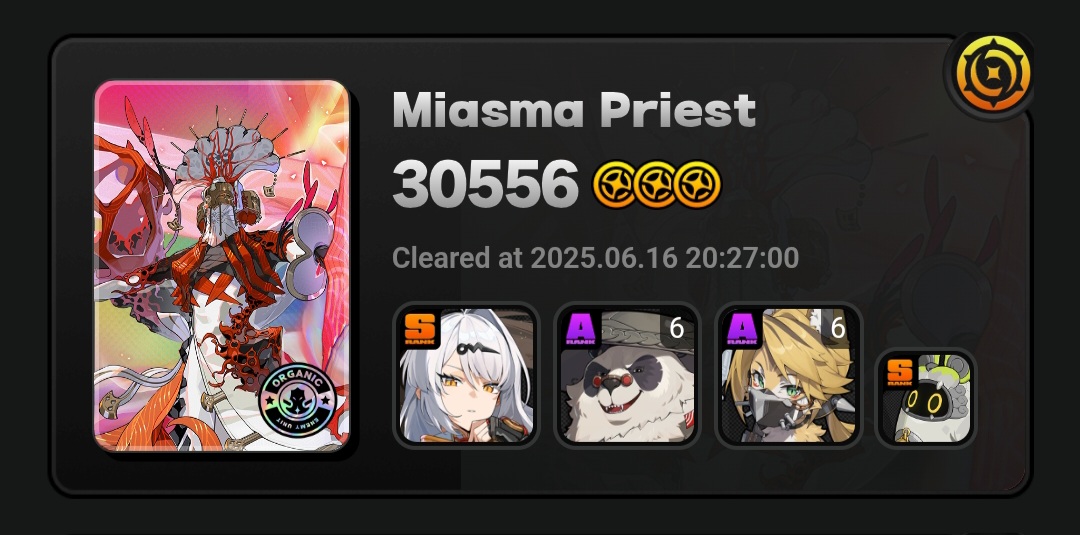Select the panda agent portrait
Image resolution: width=1080 pixels, height=535 pixels.
[627, 375]
